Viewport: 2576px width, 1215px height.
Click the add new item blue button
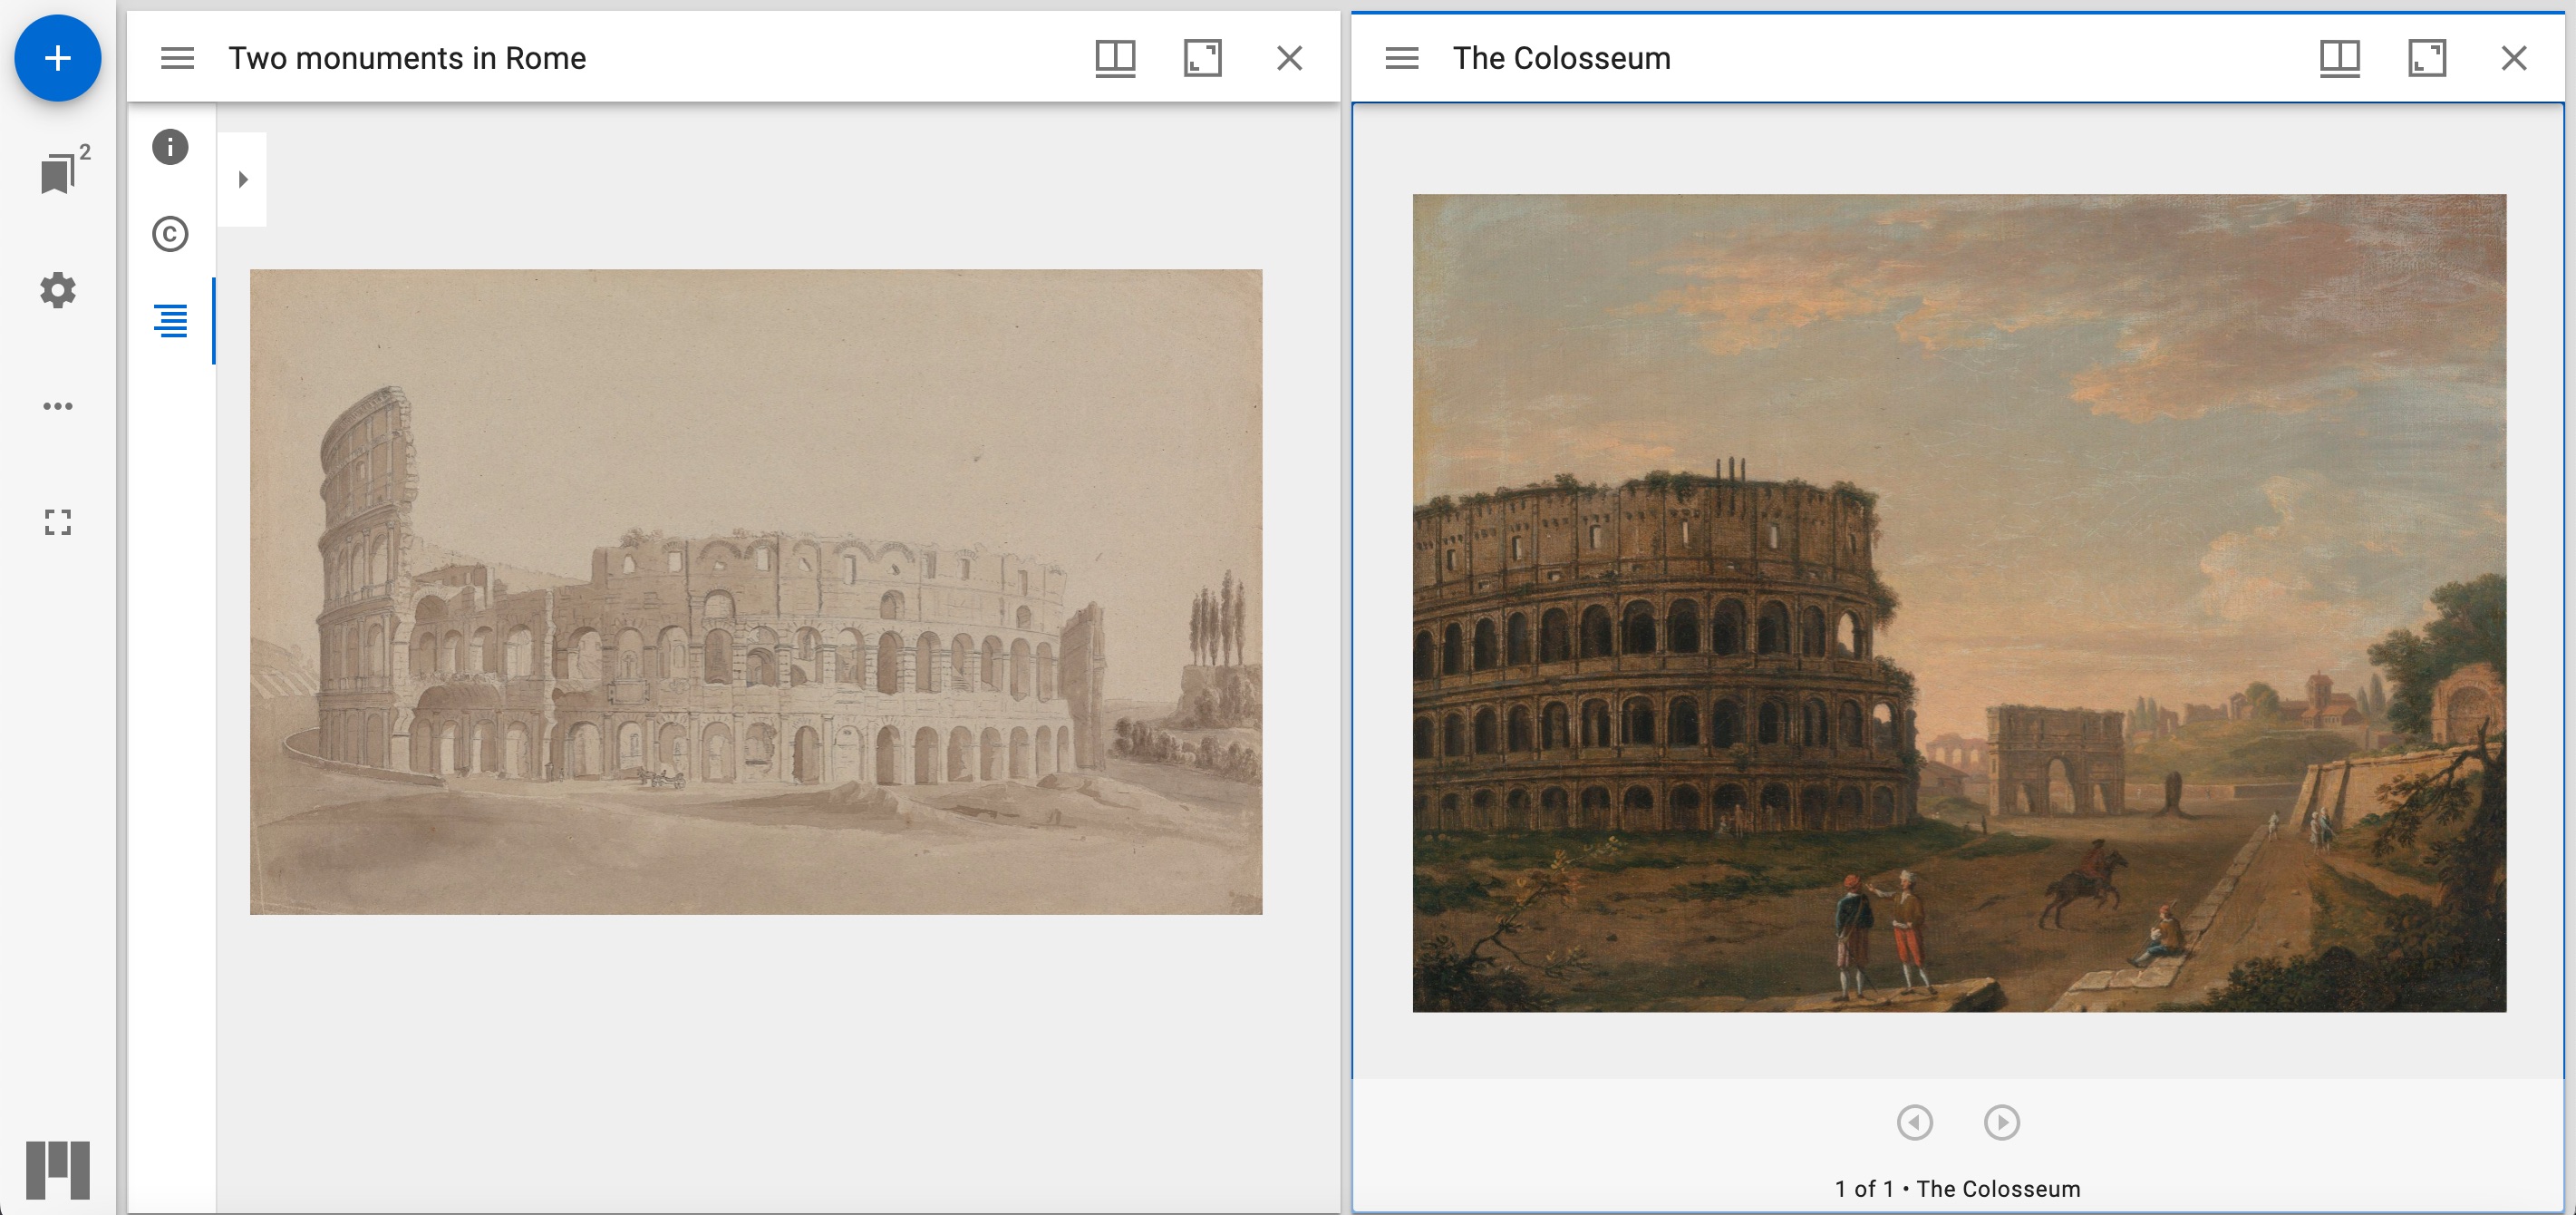[x=56, y=57]
